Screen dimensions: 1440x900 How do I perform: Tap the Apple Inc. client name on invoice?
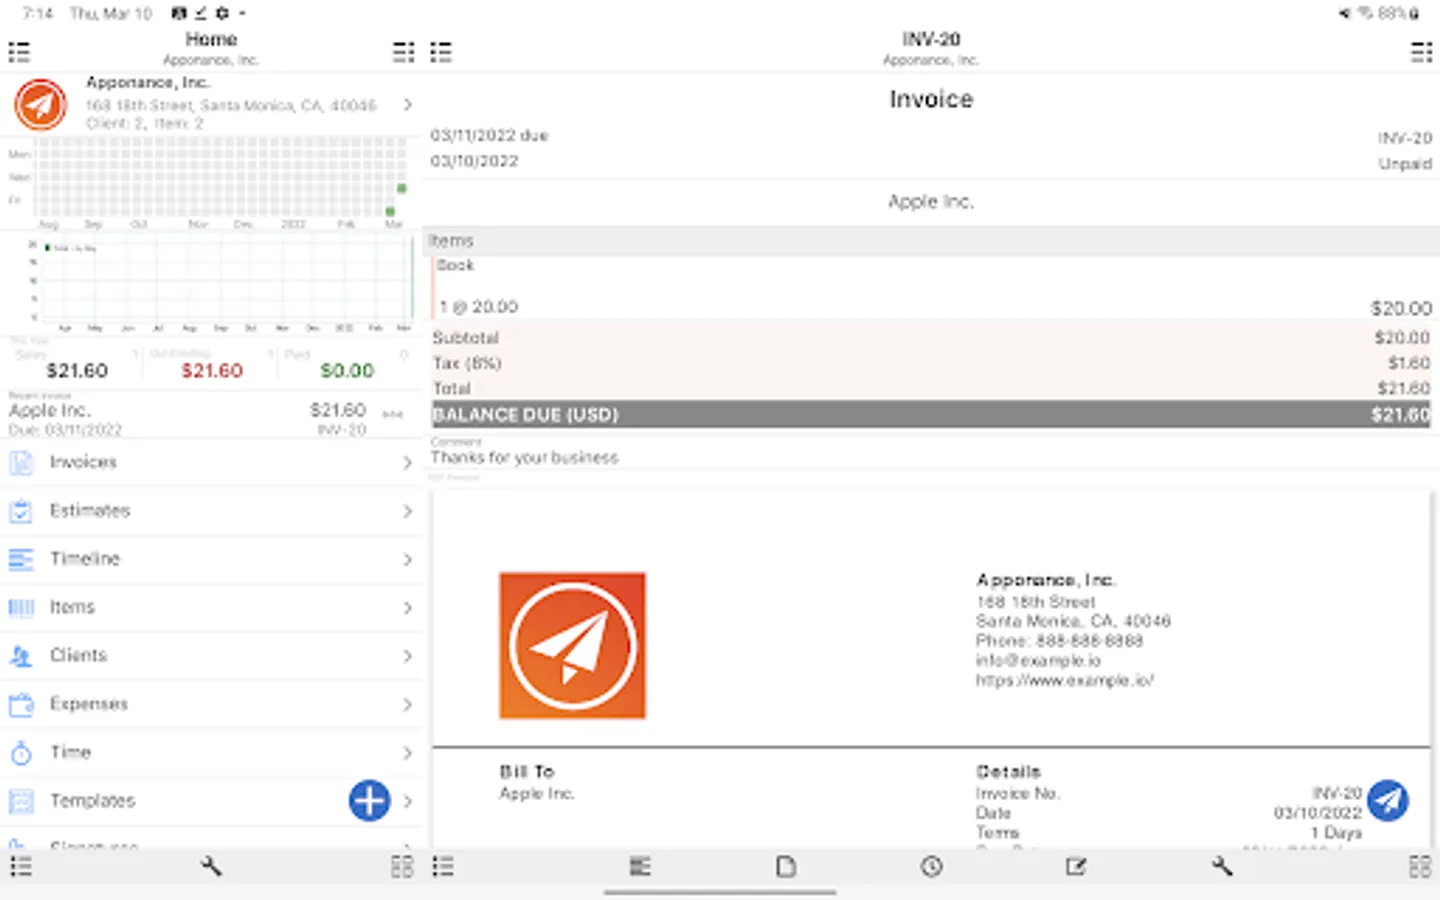(931, 202)
